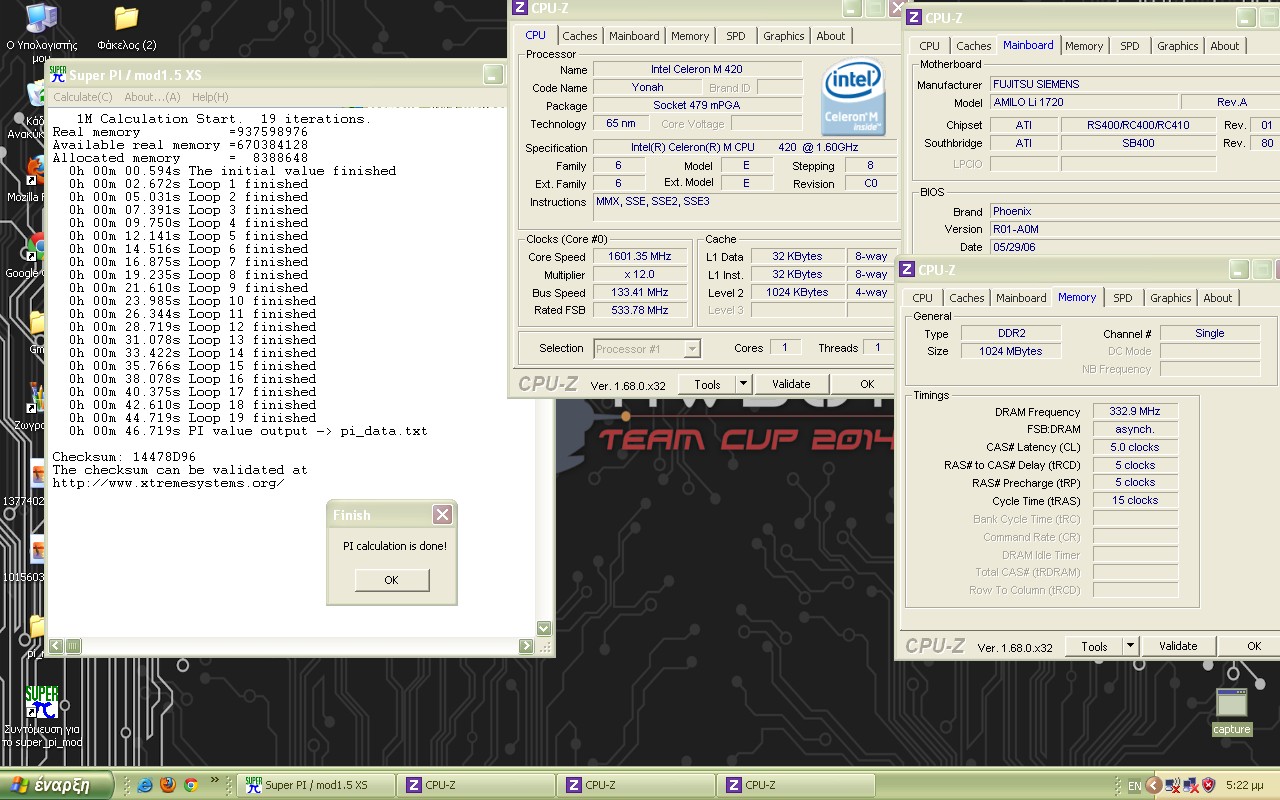Click Super PI horizontal scrollbar right arrow
The height and width of the screenshot is (800, 1280).
[x=526, y=646]
